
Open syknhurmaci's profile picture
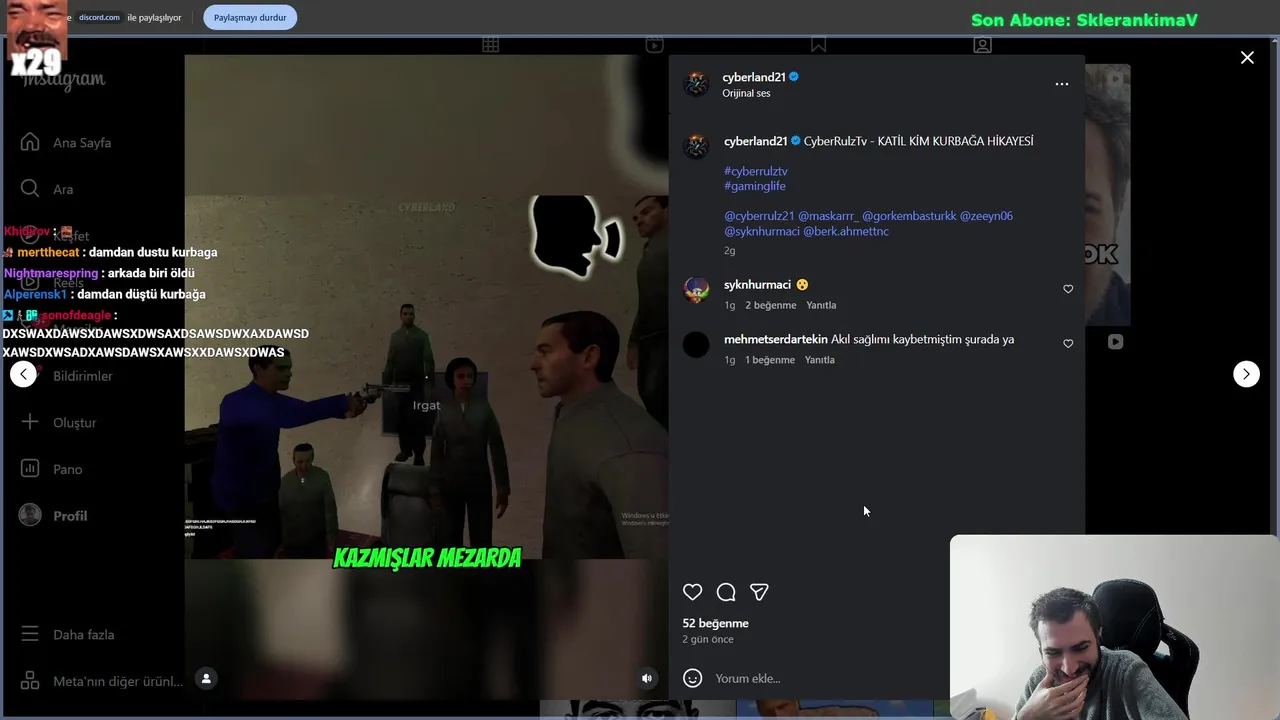[696, 290]
